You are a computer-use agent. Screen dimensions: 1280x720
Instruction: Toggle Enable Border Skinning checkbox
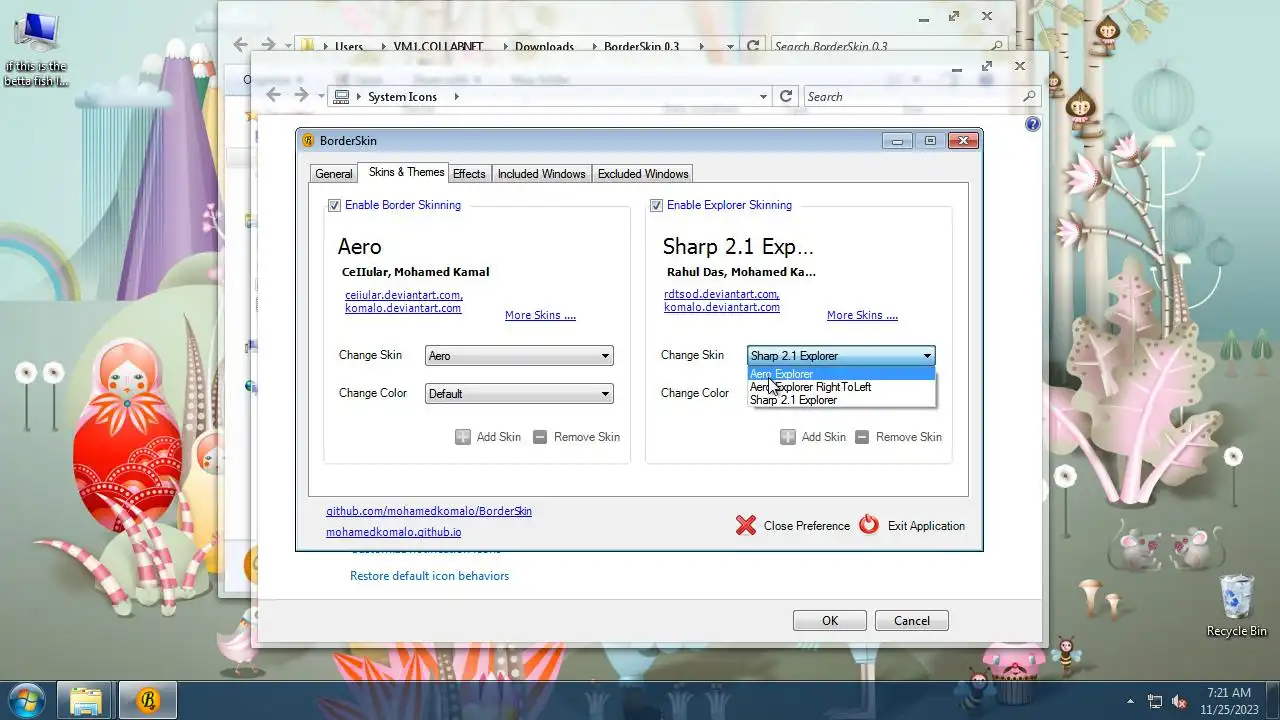click(x=334, y=205)
